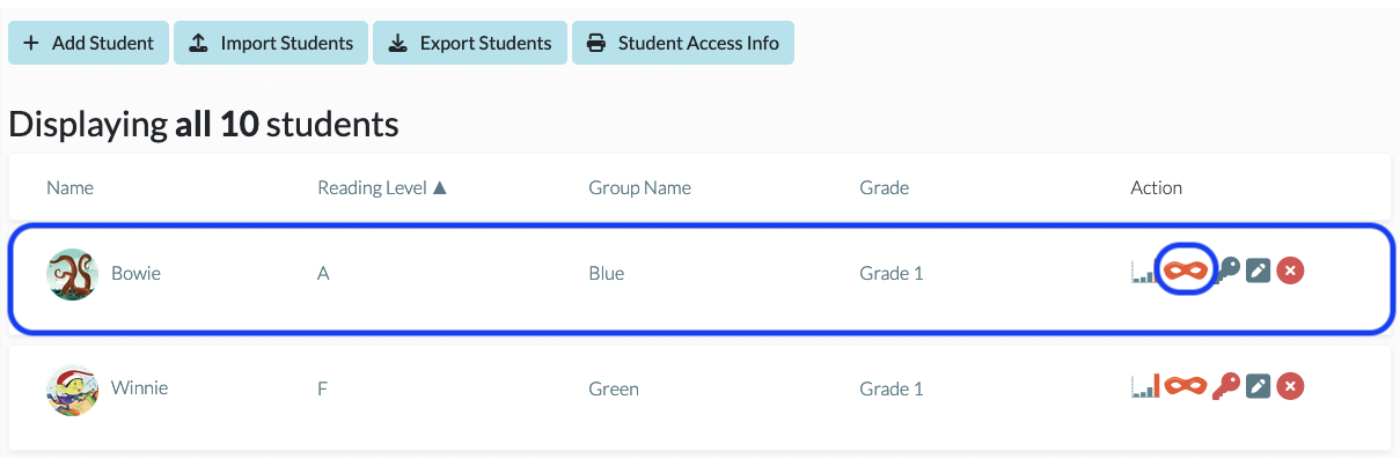Edit Winnie with the pencil icon
The image size is (1400, 458).
pyautogui.click(x=1258, y=386)
